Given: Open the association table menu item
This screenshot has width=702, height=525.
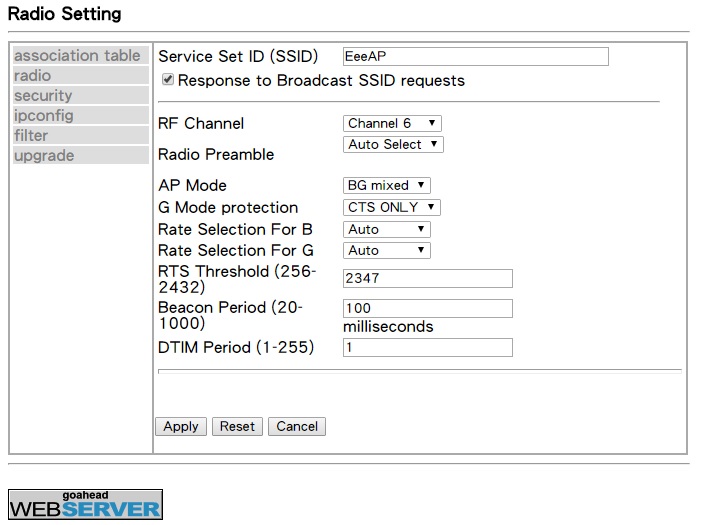Looking at the screenshot, I should tap(81, 55).
